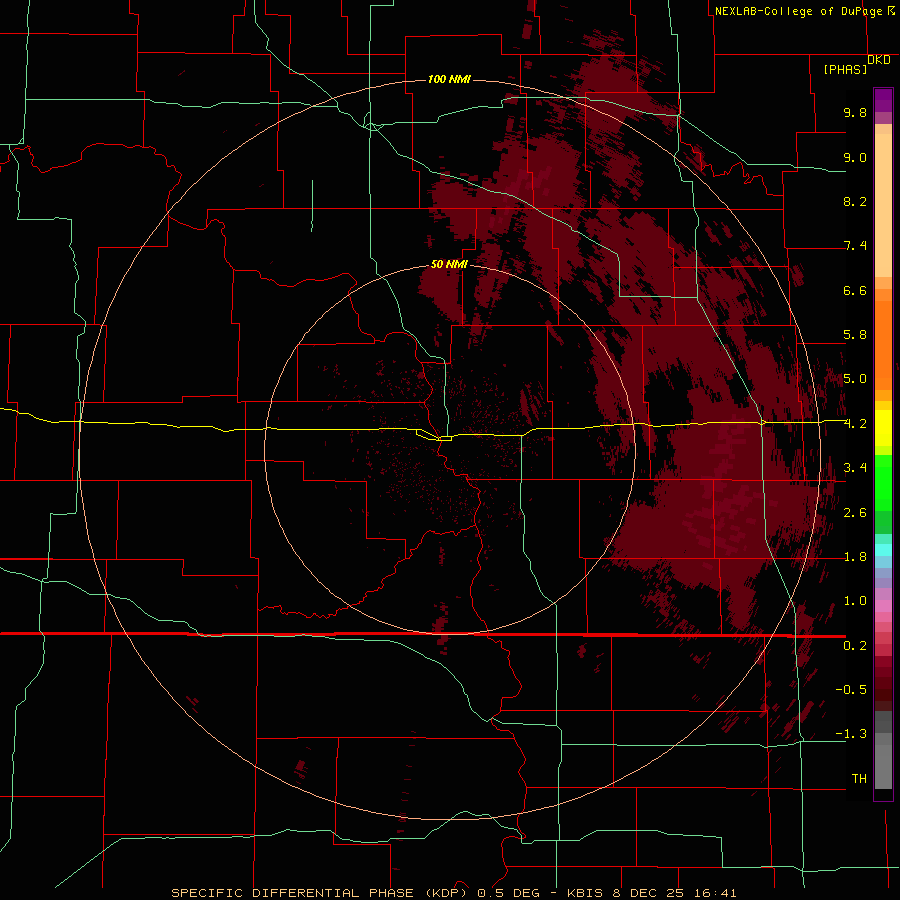900x900 pixels.
Task: Click the 7.4 scale value
Action: (x=855, y=246)
